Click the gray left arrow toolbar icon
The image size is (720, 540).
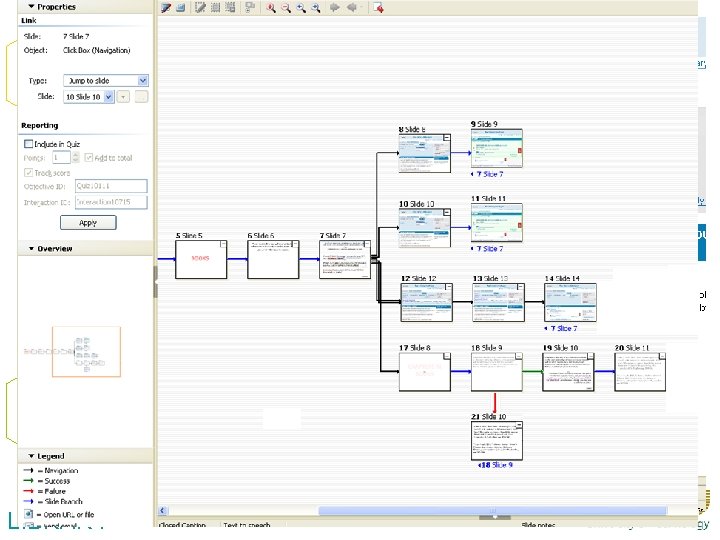point(352,7)
